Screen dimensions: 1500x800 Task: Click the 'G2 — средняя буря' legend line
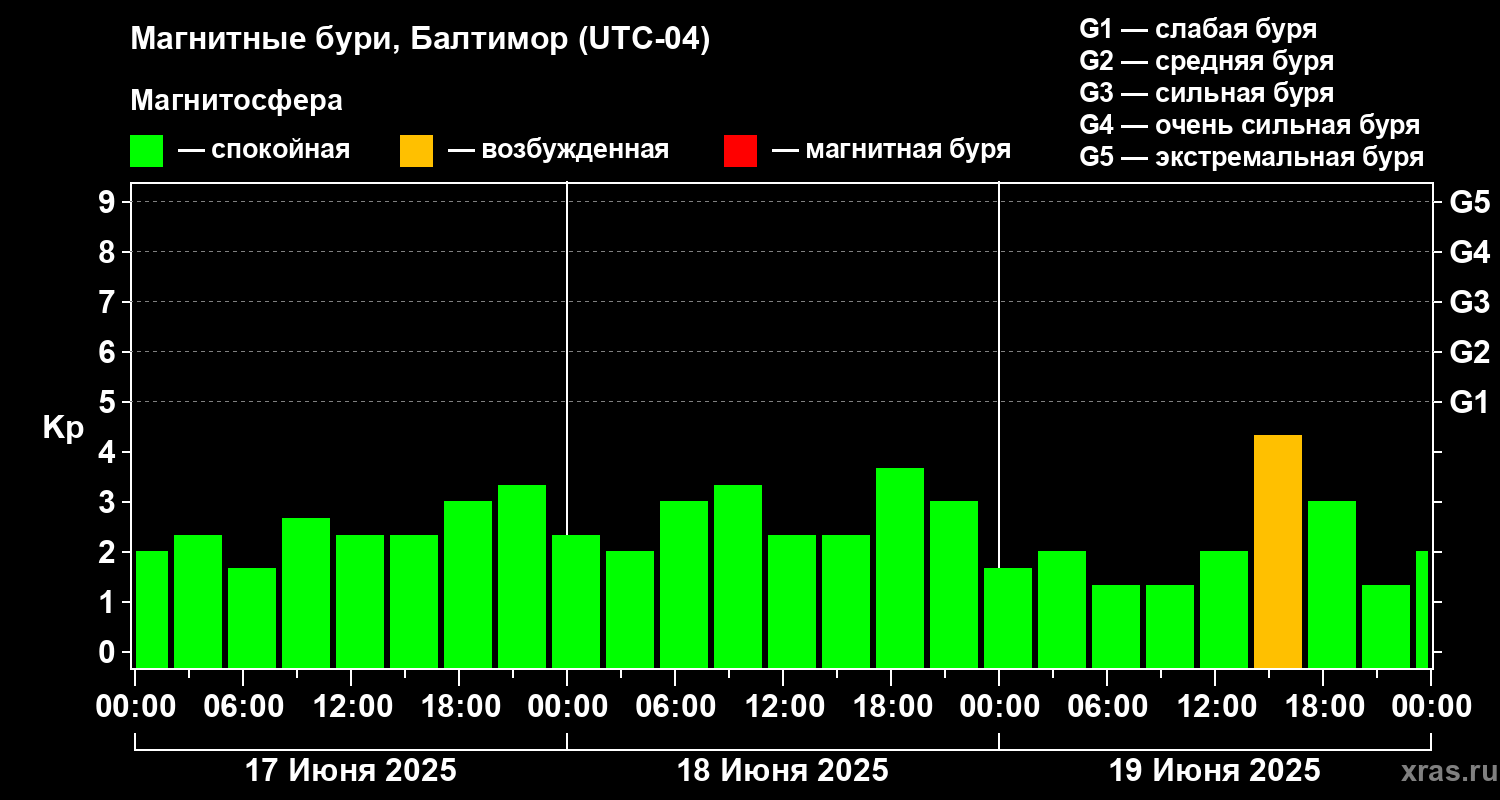[1207, 61]
